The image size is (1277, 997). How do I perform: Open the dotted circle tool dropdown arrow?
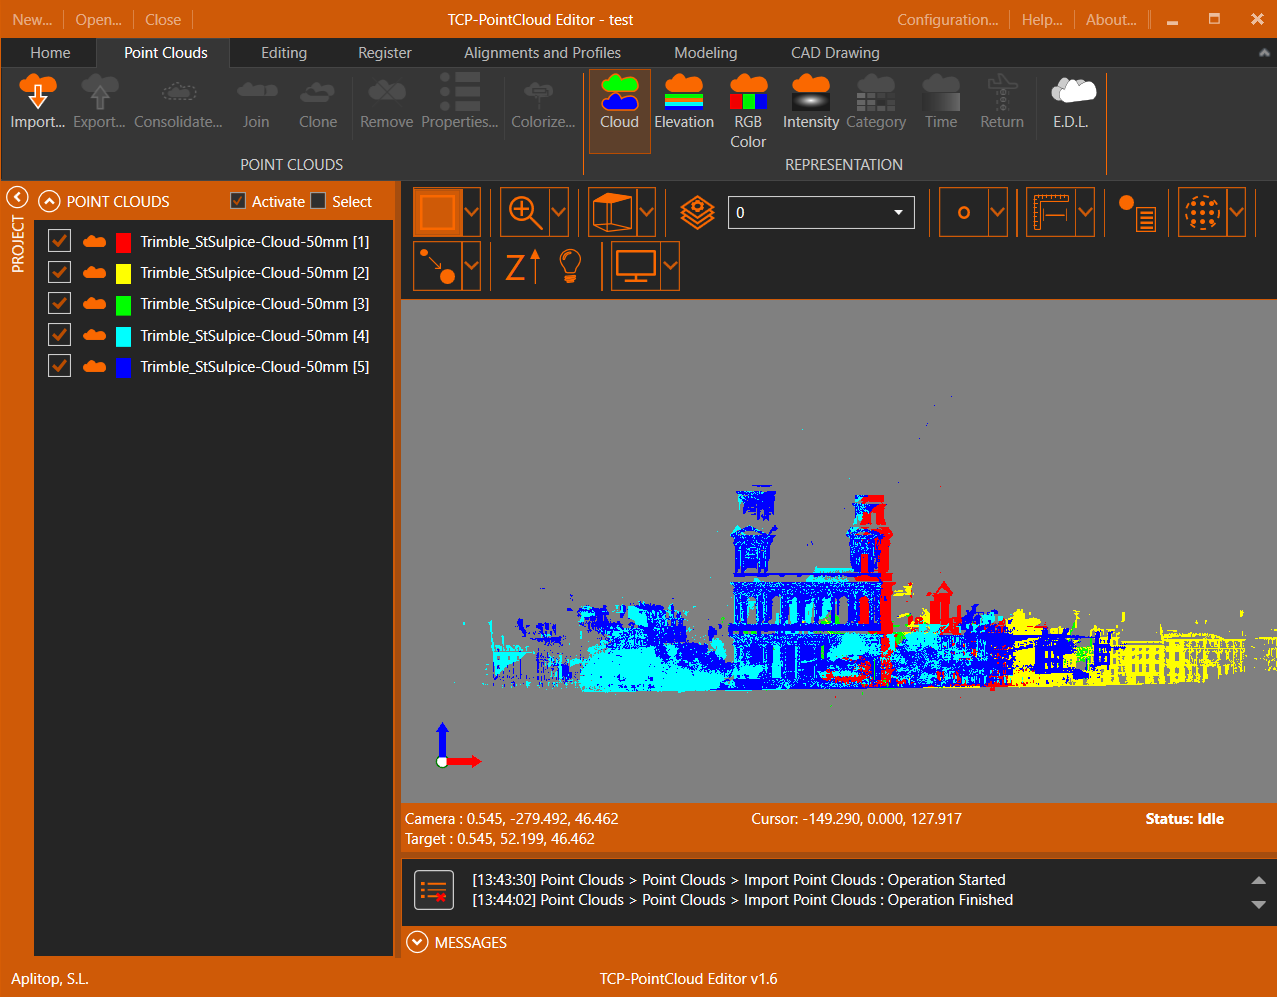[1236, 212]
